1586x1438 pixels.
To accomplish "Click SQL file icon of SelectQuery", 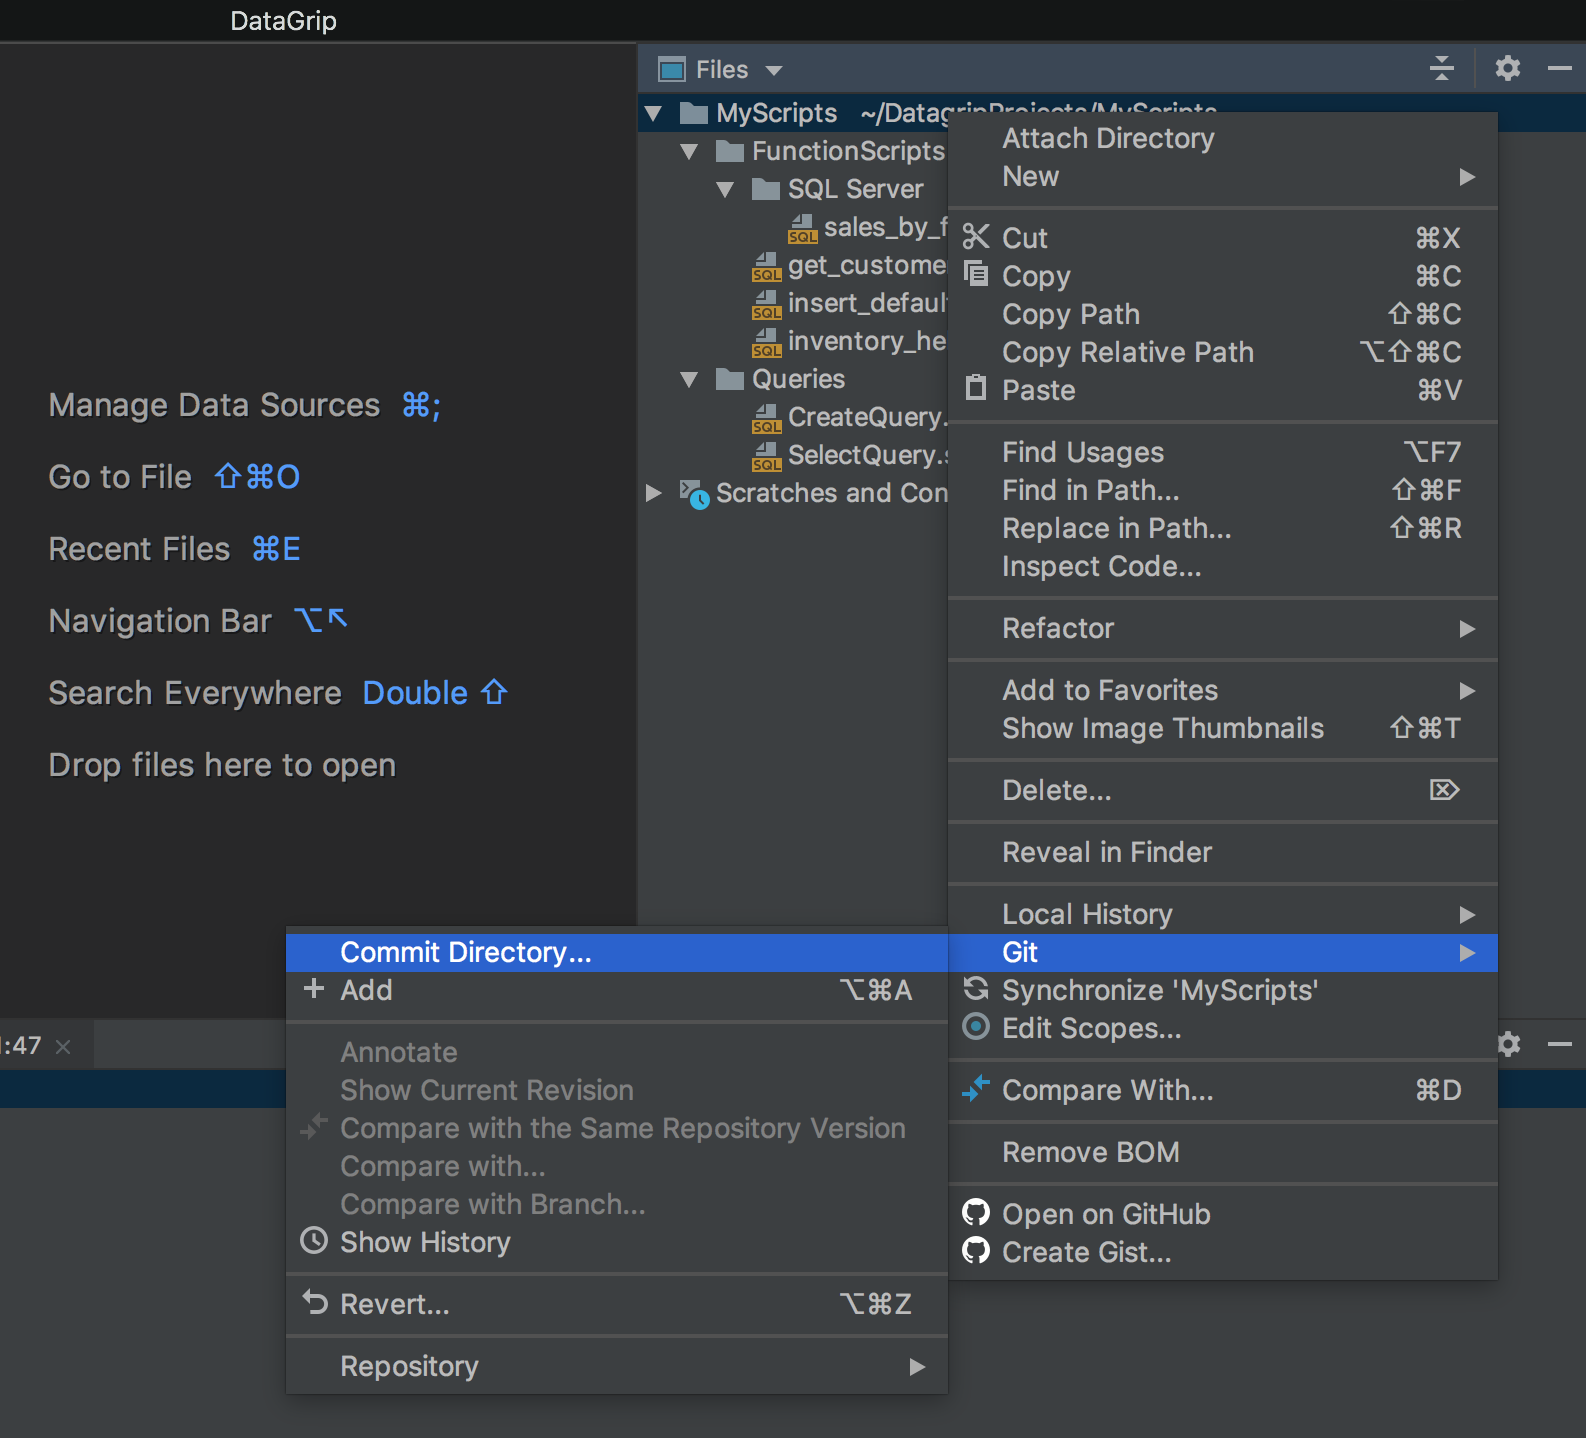I will point(767,456).
